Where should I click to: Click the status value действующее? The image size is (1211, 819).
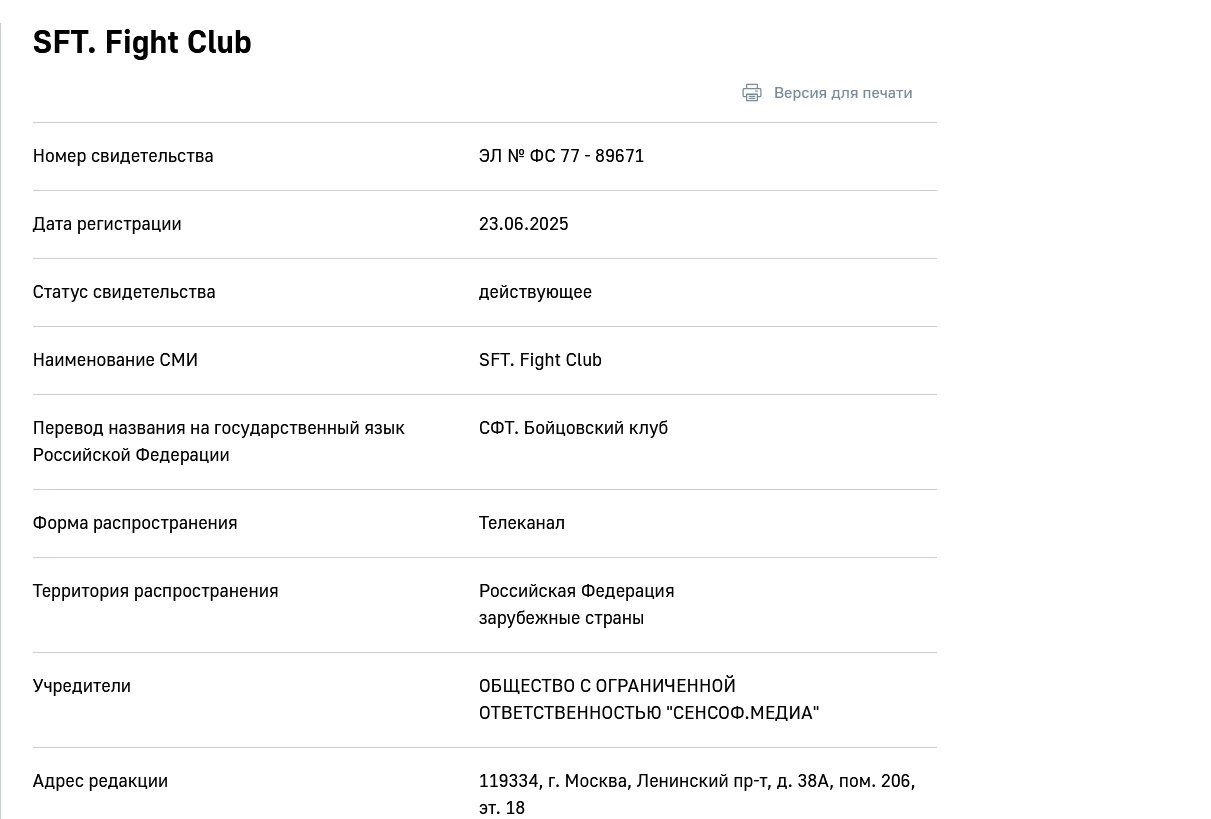click(536, 292)
